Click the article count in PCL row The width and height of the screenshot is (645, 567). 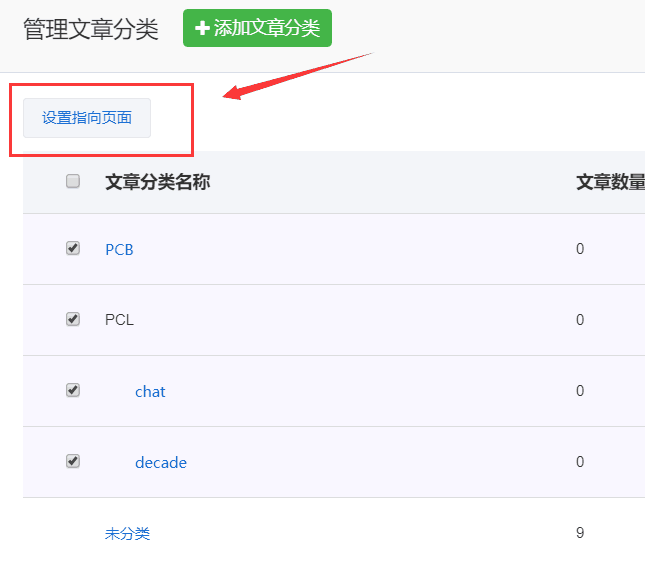coord(580,320)
